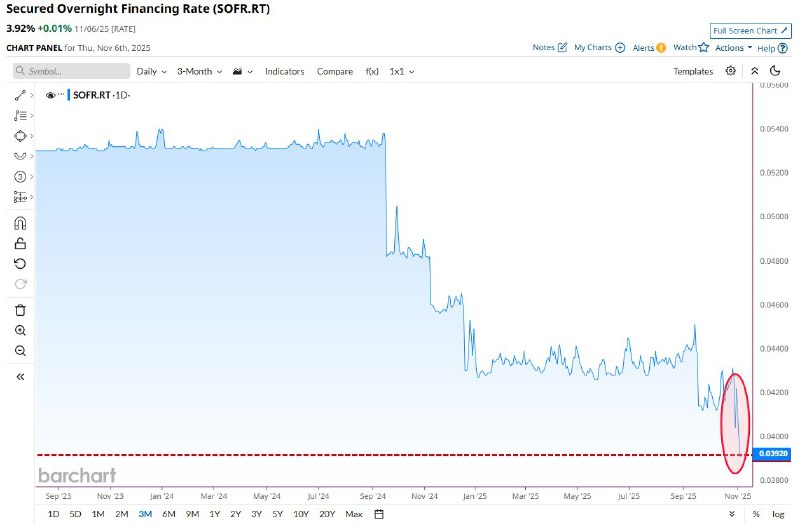Open the Notes pencil icon
The height and width of the screenshot is (528, 800).
pos(562,47)
